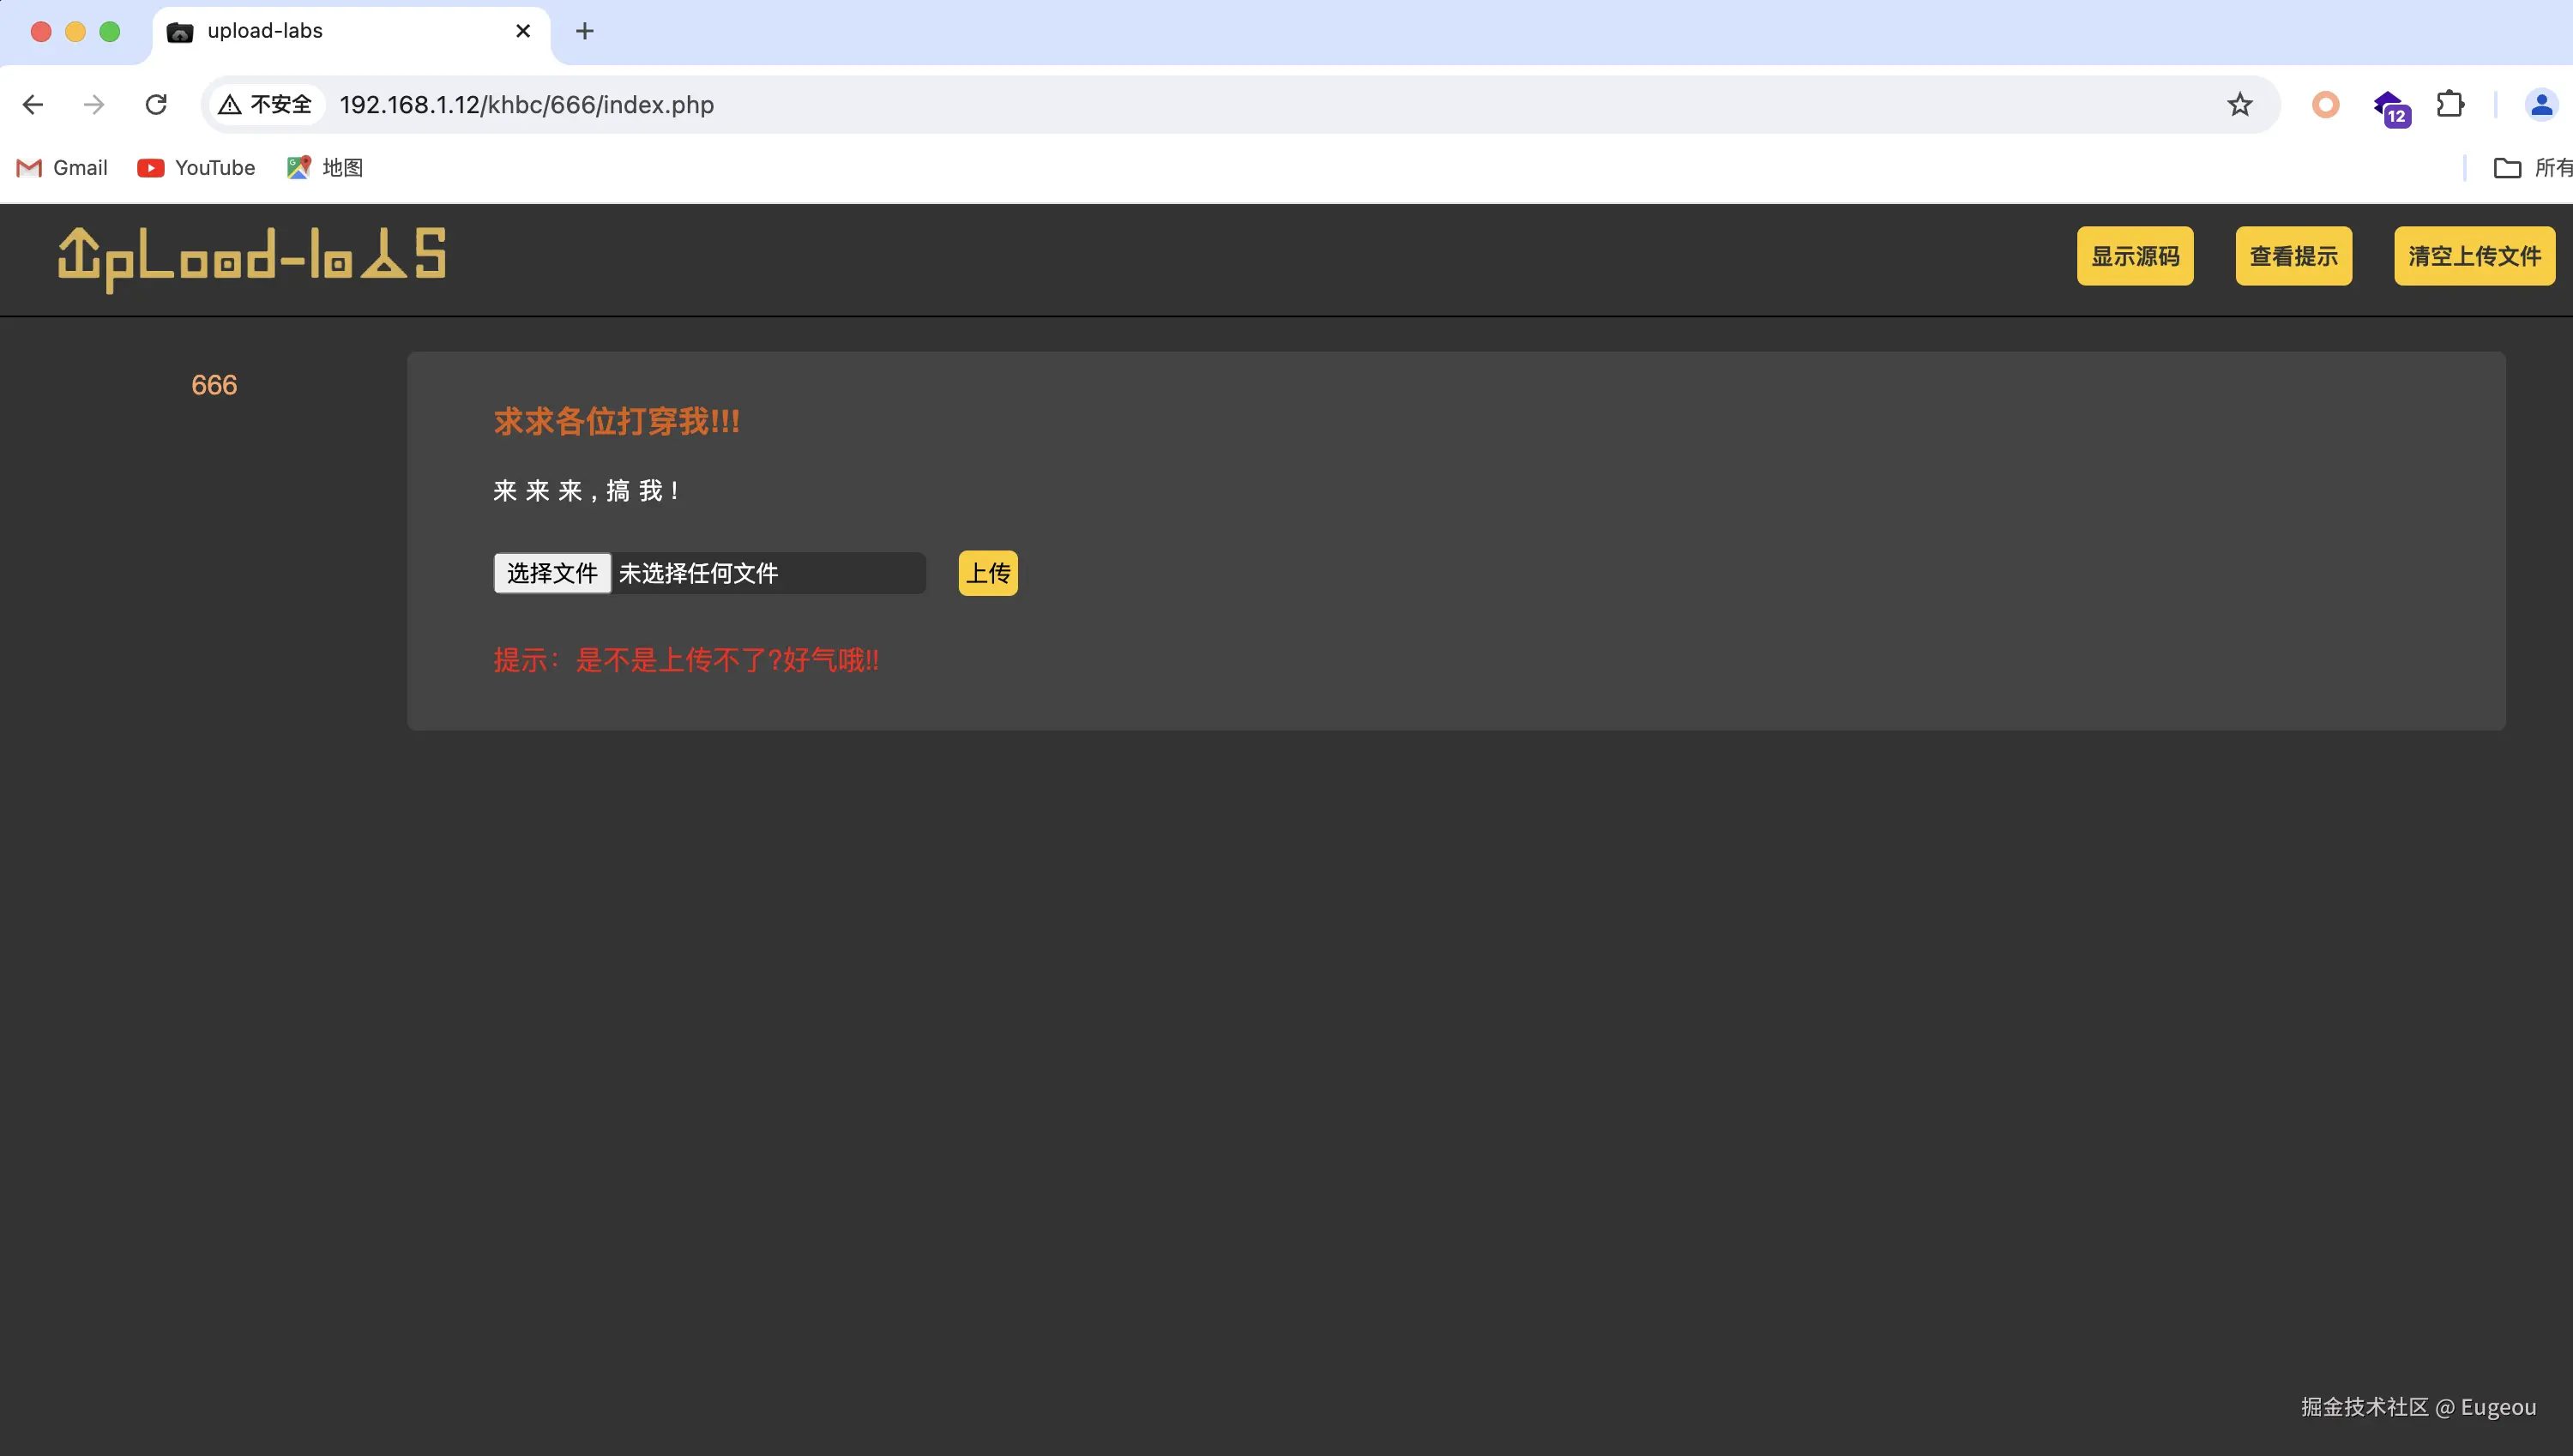2573x1456 pixels.
Task: Open a new browser tab
Action: 585,32
